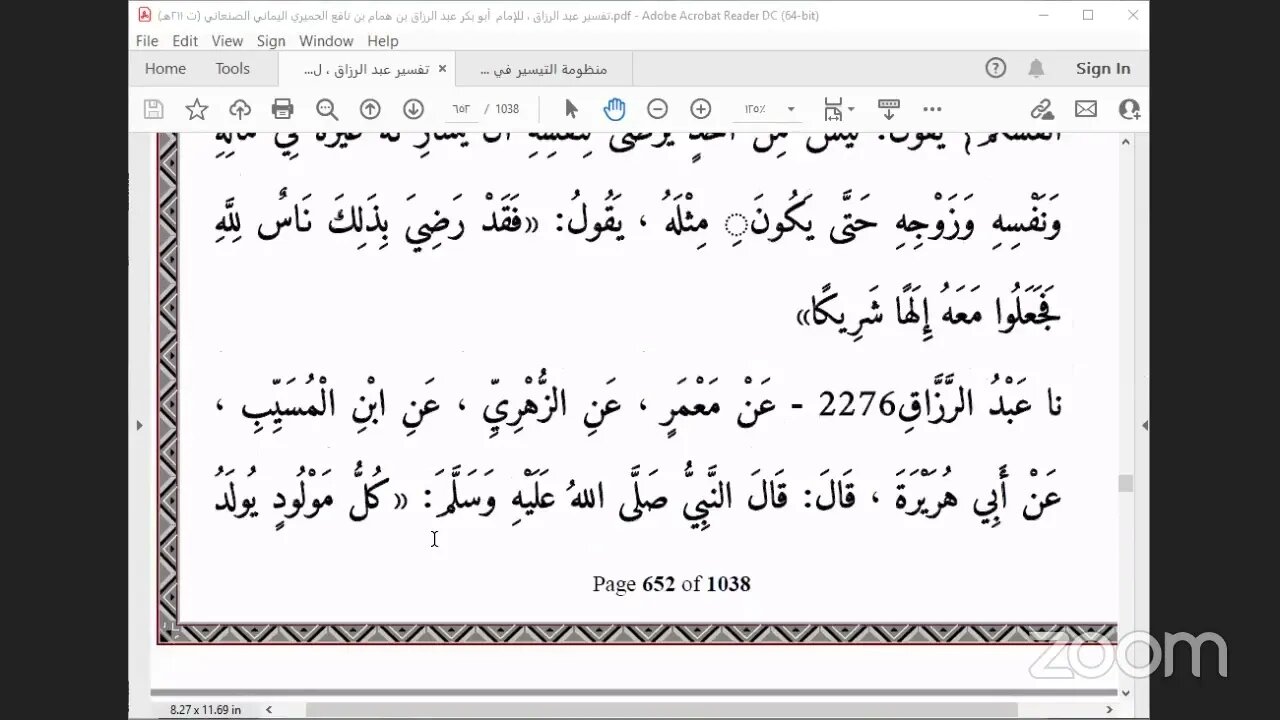Click the total page count 1038

(507, 109)
